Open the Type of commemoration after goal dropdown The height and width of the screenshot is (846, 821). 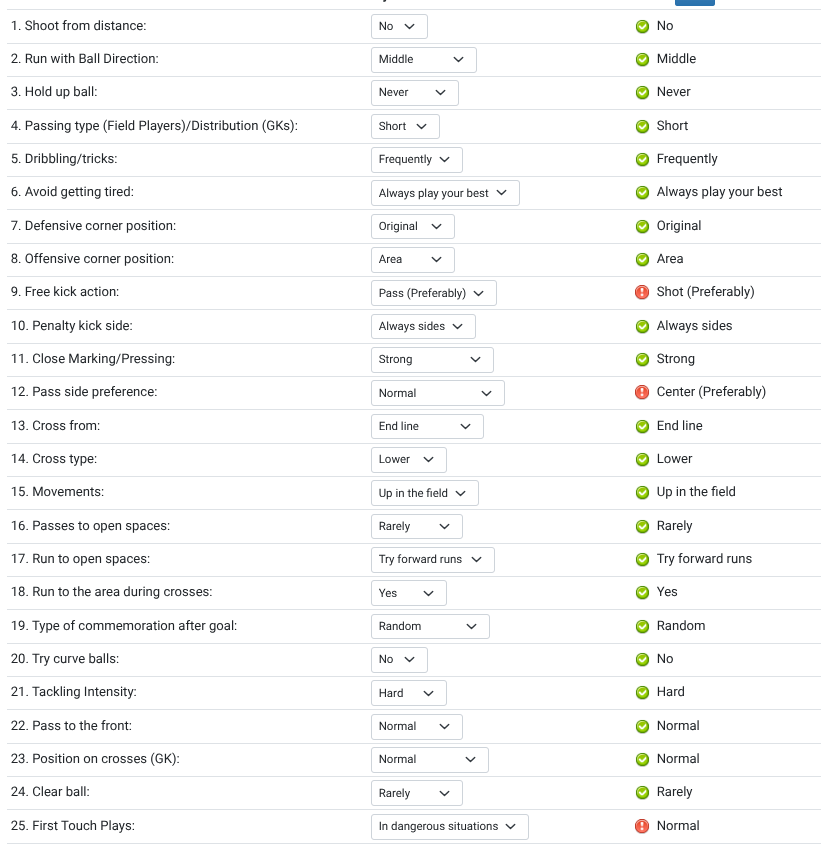[430, 626]
